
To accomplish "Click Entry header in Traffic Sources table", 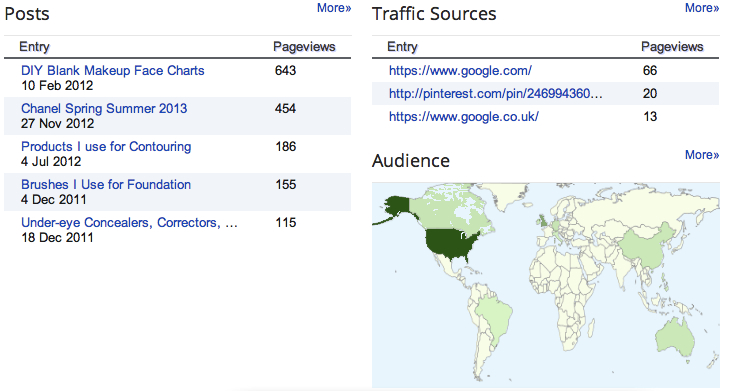I will coord(402,47).
